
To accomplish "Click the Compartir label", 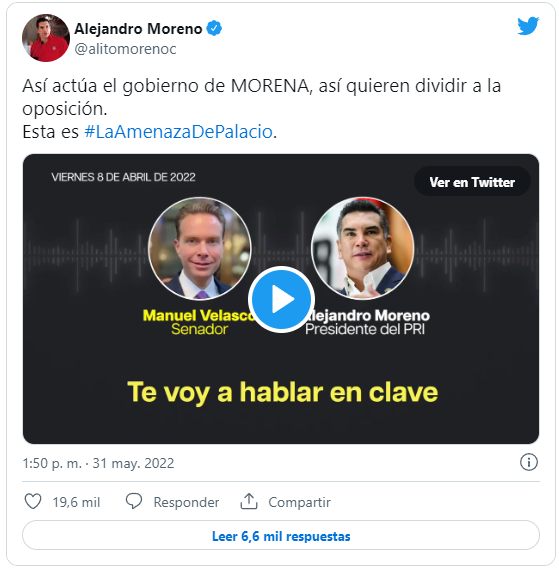I will tap(299, 502).
